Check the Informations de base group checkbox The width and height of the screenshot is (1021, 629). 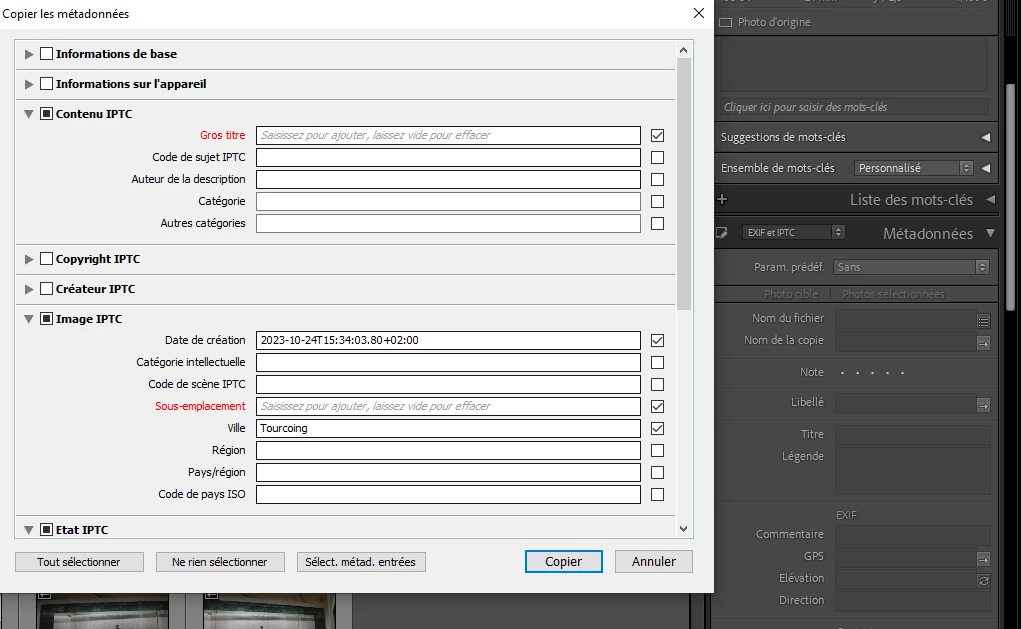point(46,53)
